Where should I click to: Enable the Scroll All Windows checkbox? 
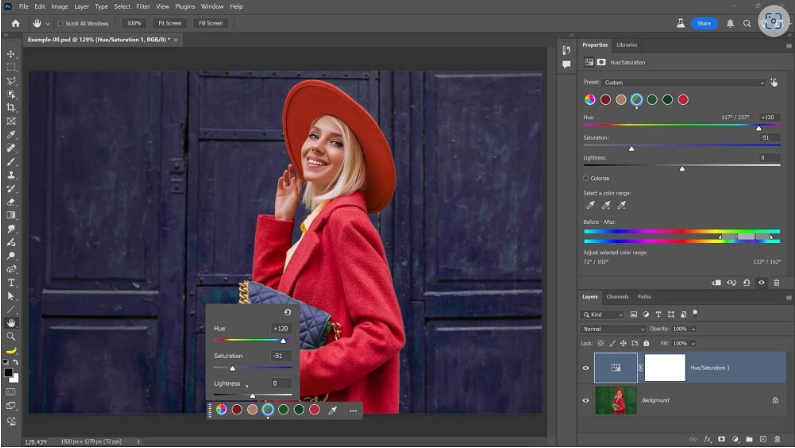coord(60,23)
